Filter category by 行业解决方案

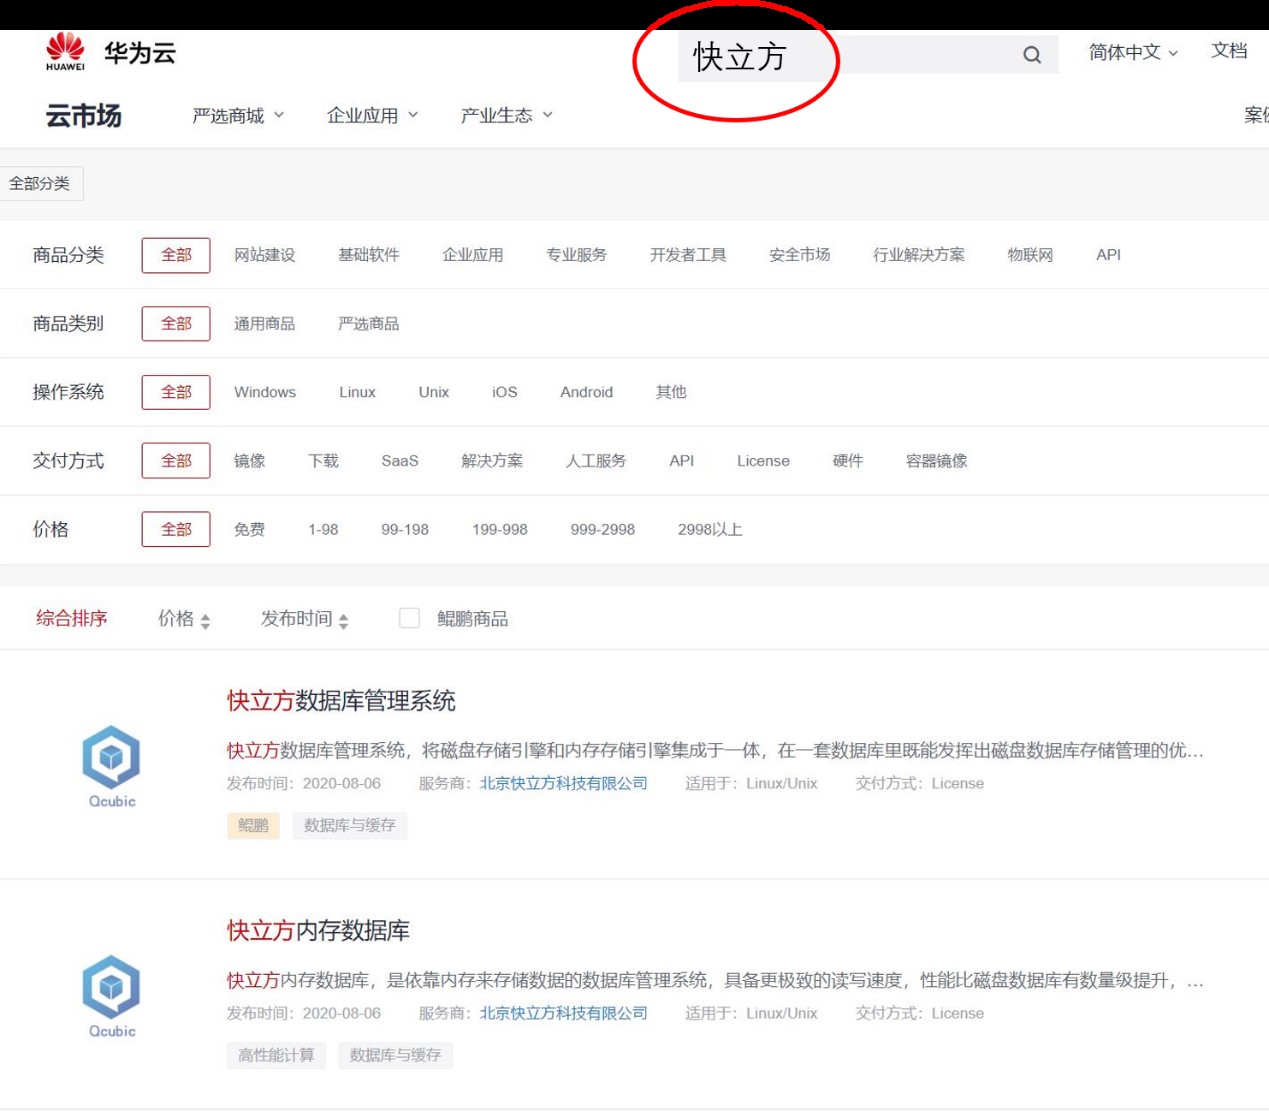tap(919, 255)
